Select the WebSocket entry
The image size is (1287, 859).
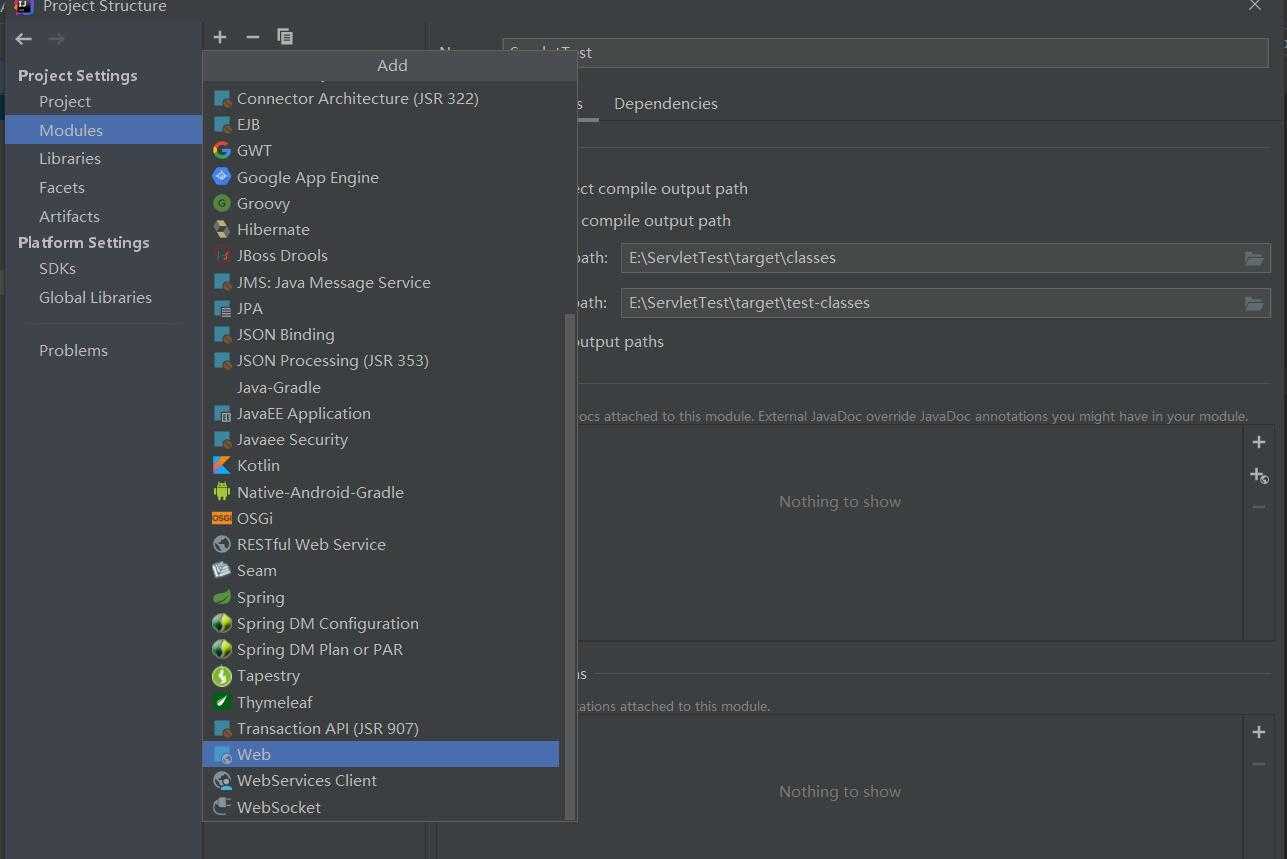[381, 807]
